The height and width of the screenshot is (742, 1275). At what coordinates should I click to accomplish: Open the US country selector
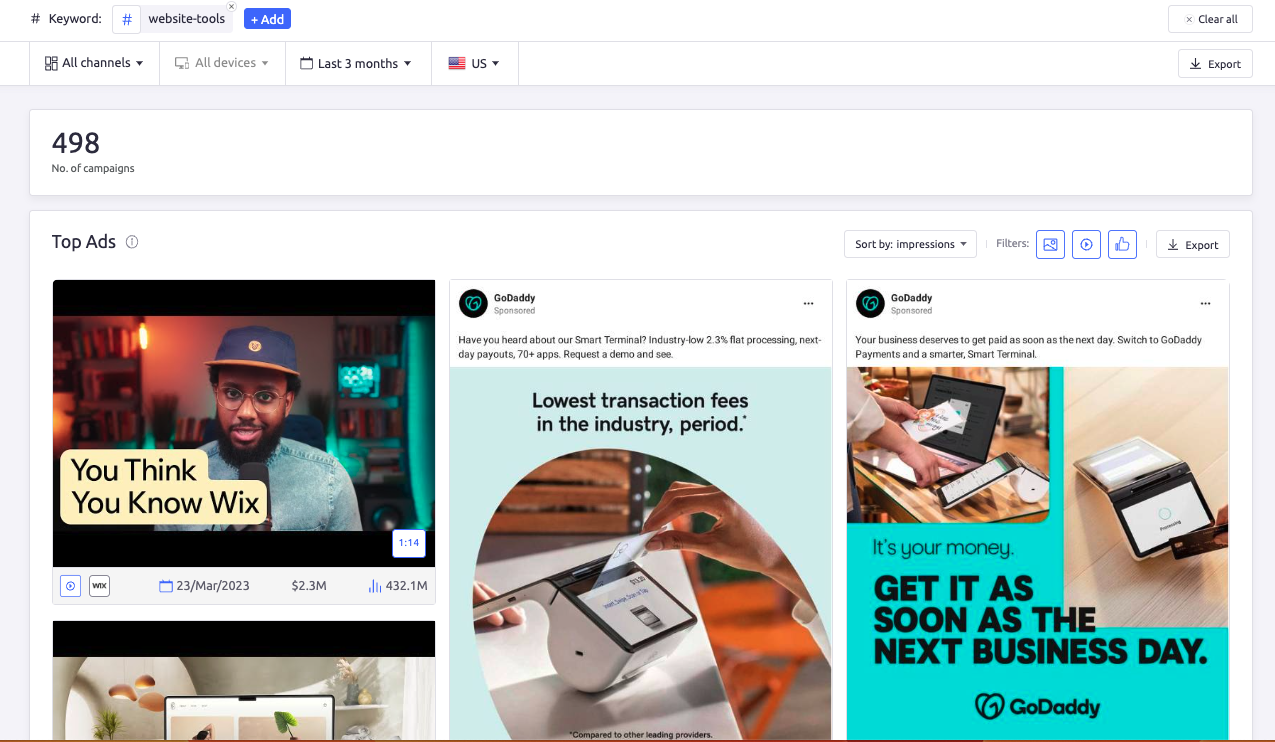point(474,63)
